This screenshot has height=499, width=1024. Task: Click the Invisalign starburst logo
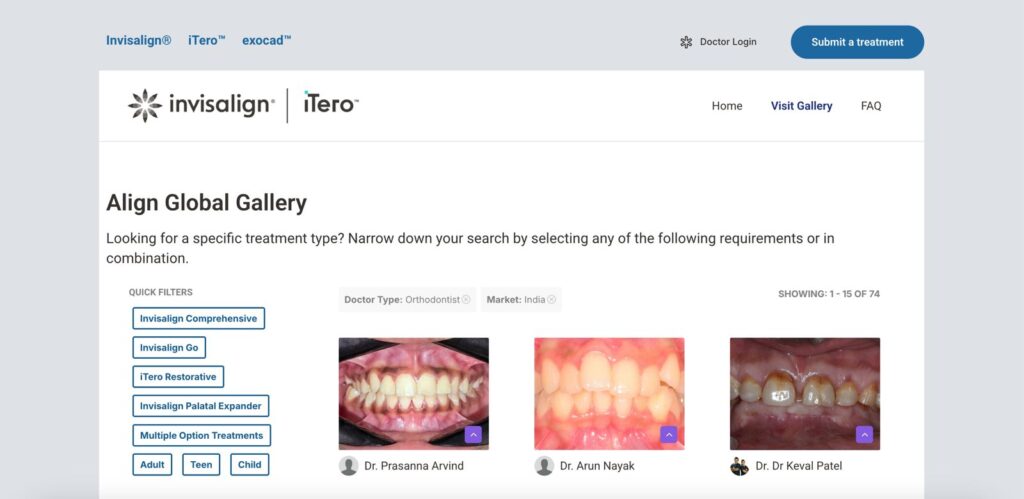click(145, 105)
